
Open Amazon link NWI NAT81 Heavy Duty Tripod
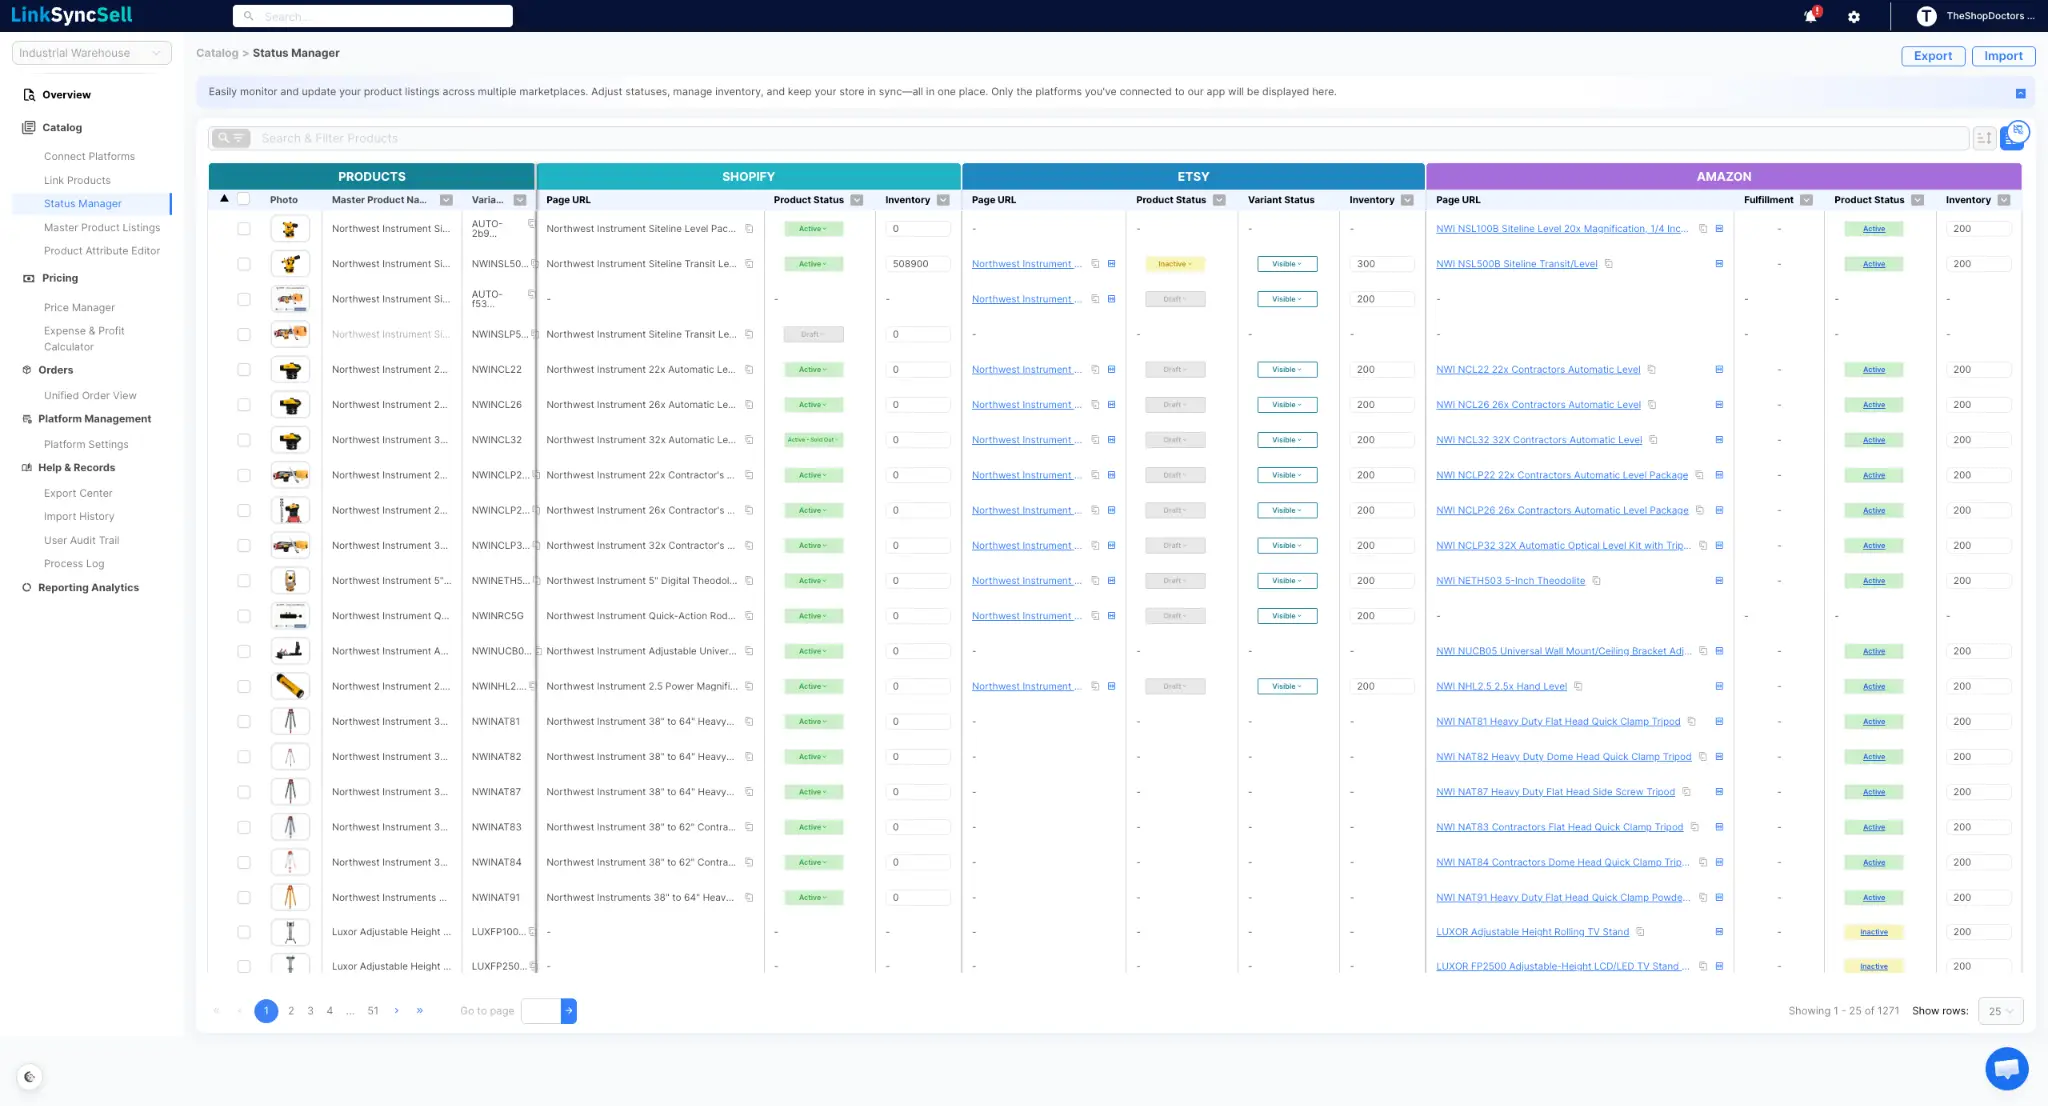pos(1558,722)
